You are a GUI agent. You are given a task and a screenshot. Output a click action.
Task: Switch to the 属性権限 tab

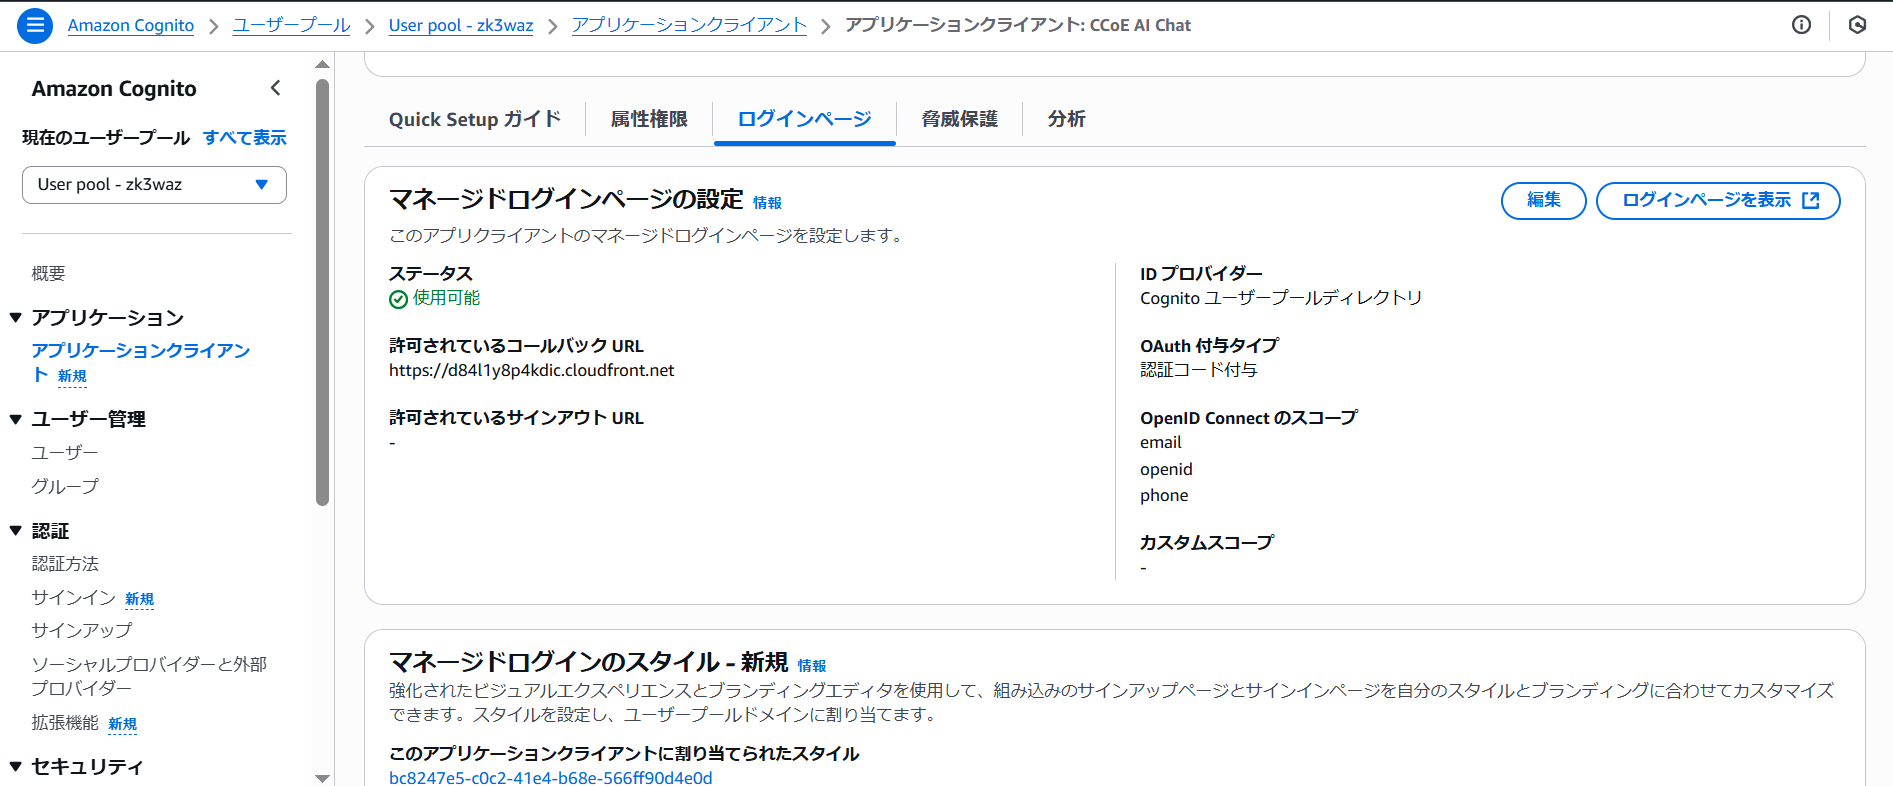pyautogui.click(x=649, y=119)
